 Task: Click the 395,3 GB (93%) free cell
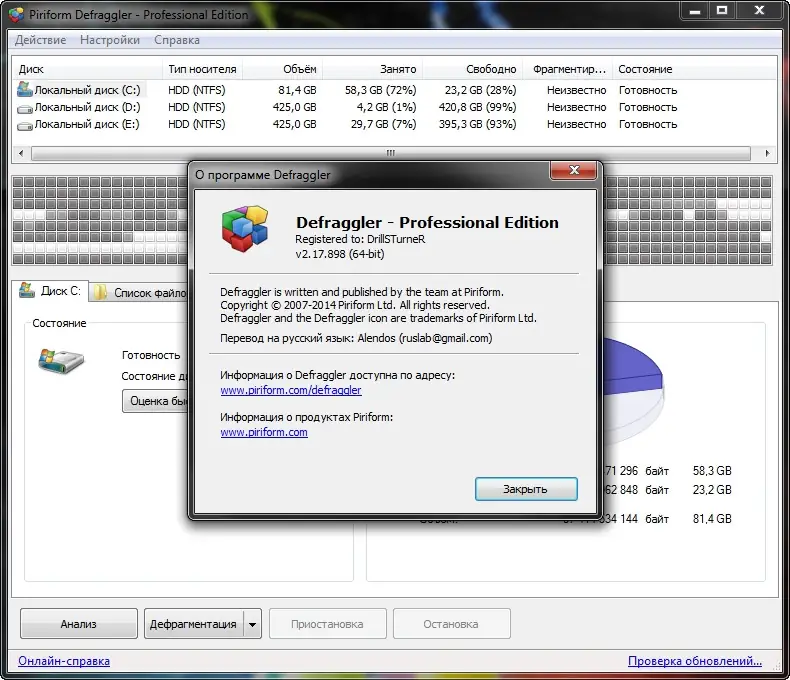pos(478,124)
